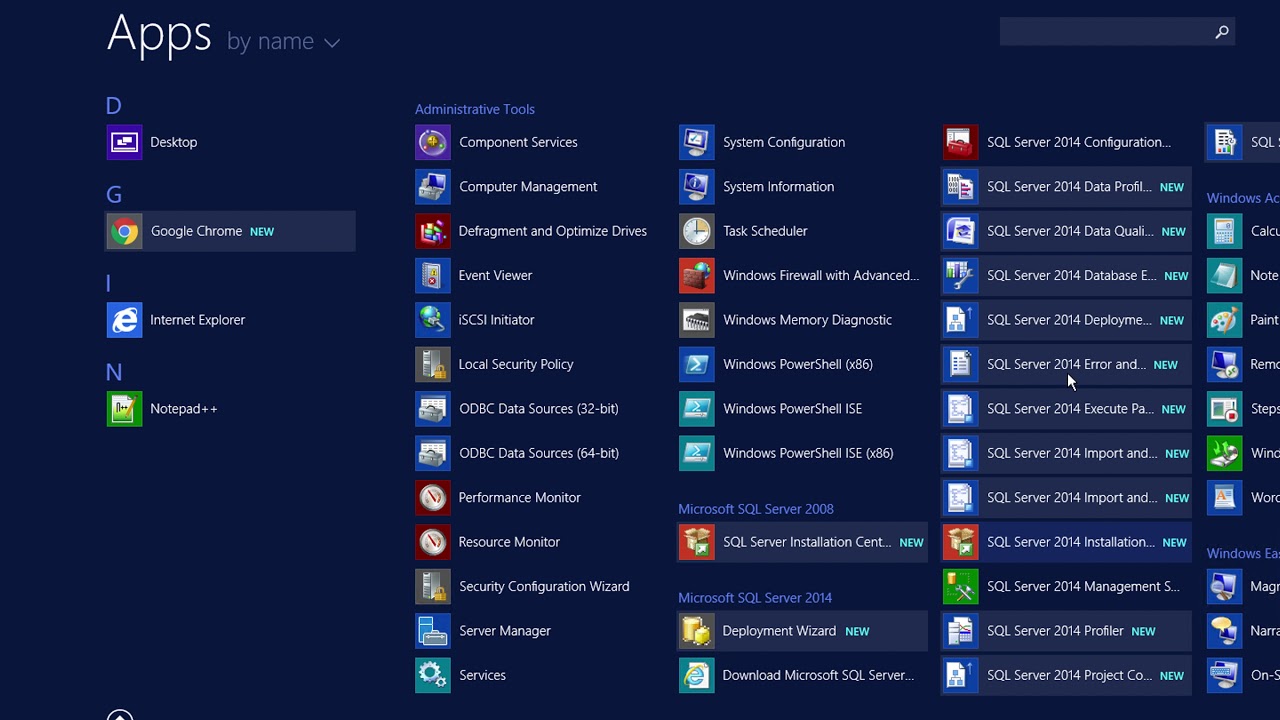Click 'SQL Server 2014 Installation...' text
This screenshot has height=720, width=1280.
[1071, 542]
